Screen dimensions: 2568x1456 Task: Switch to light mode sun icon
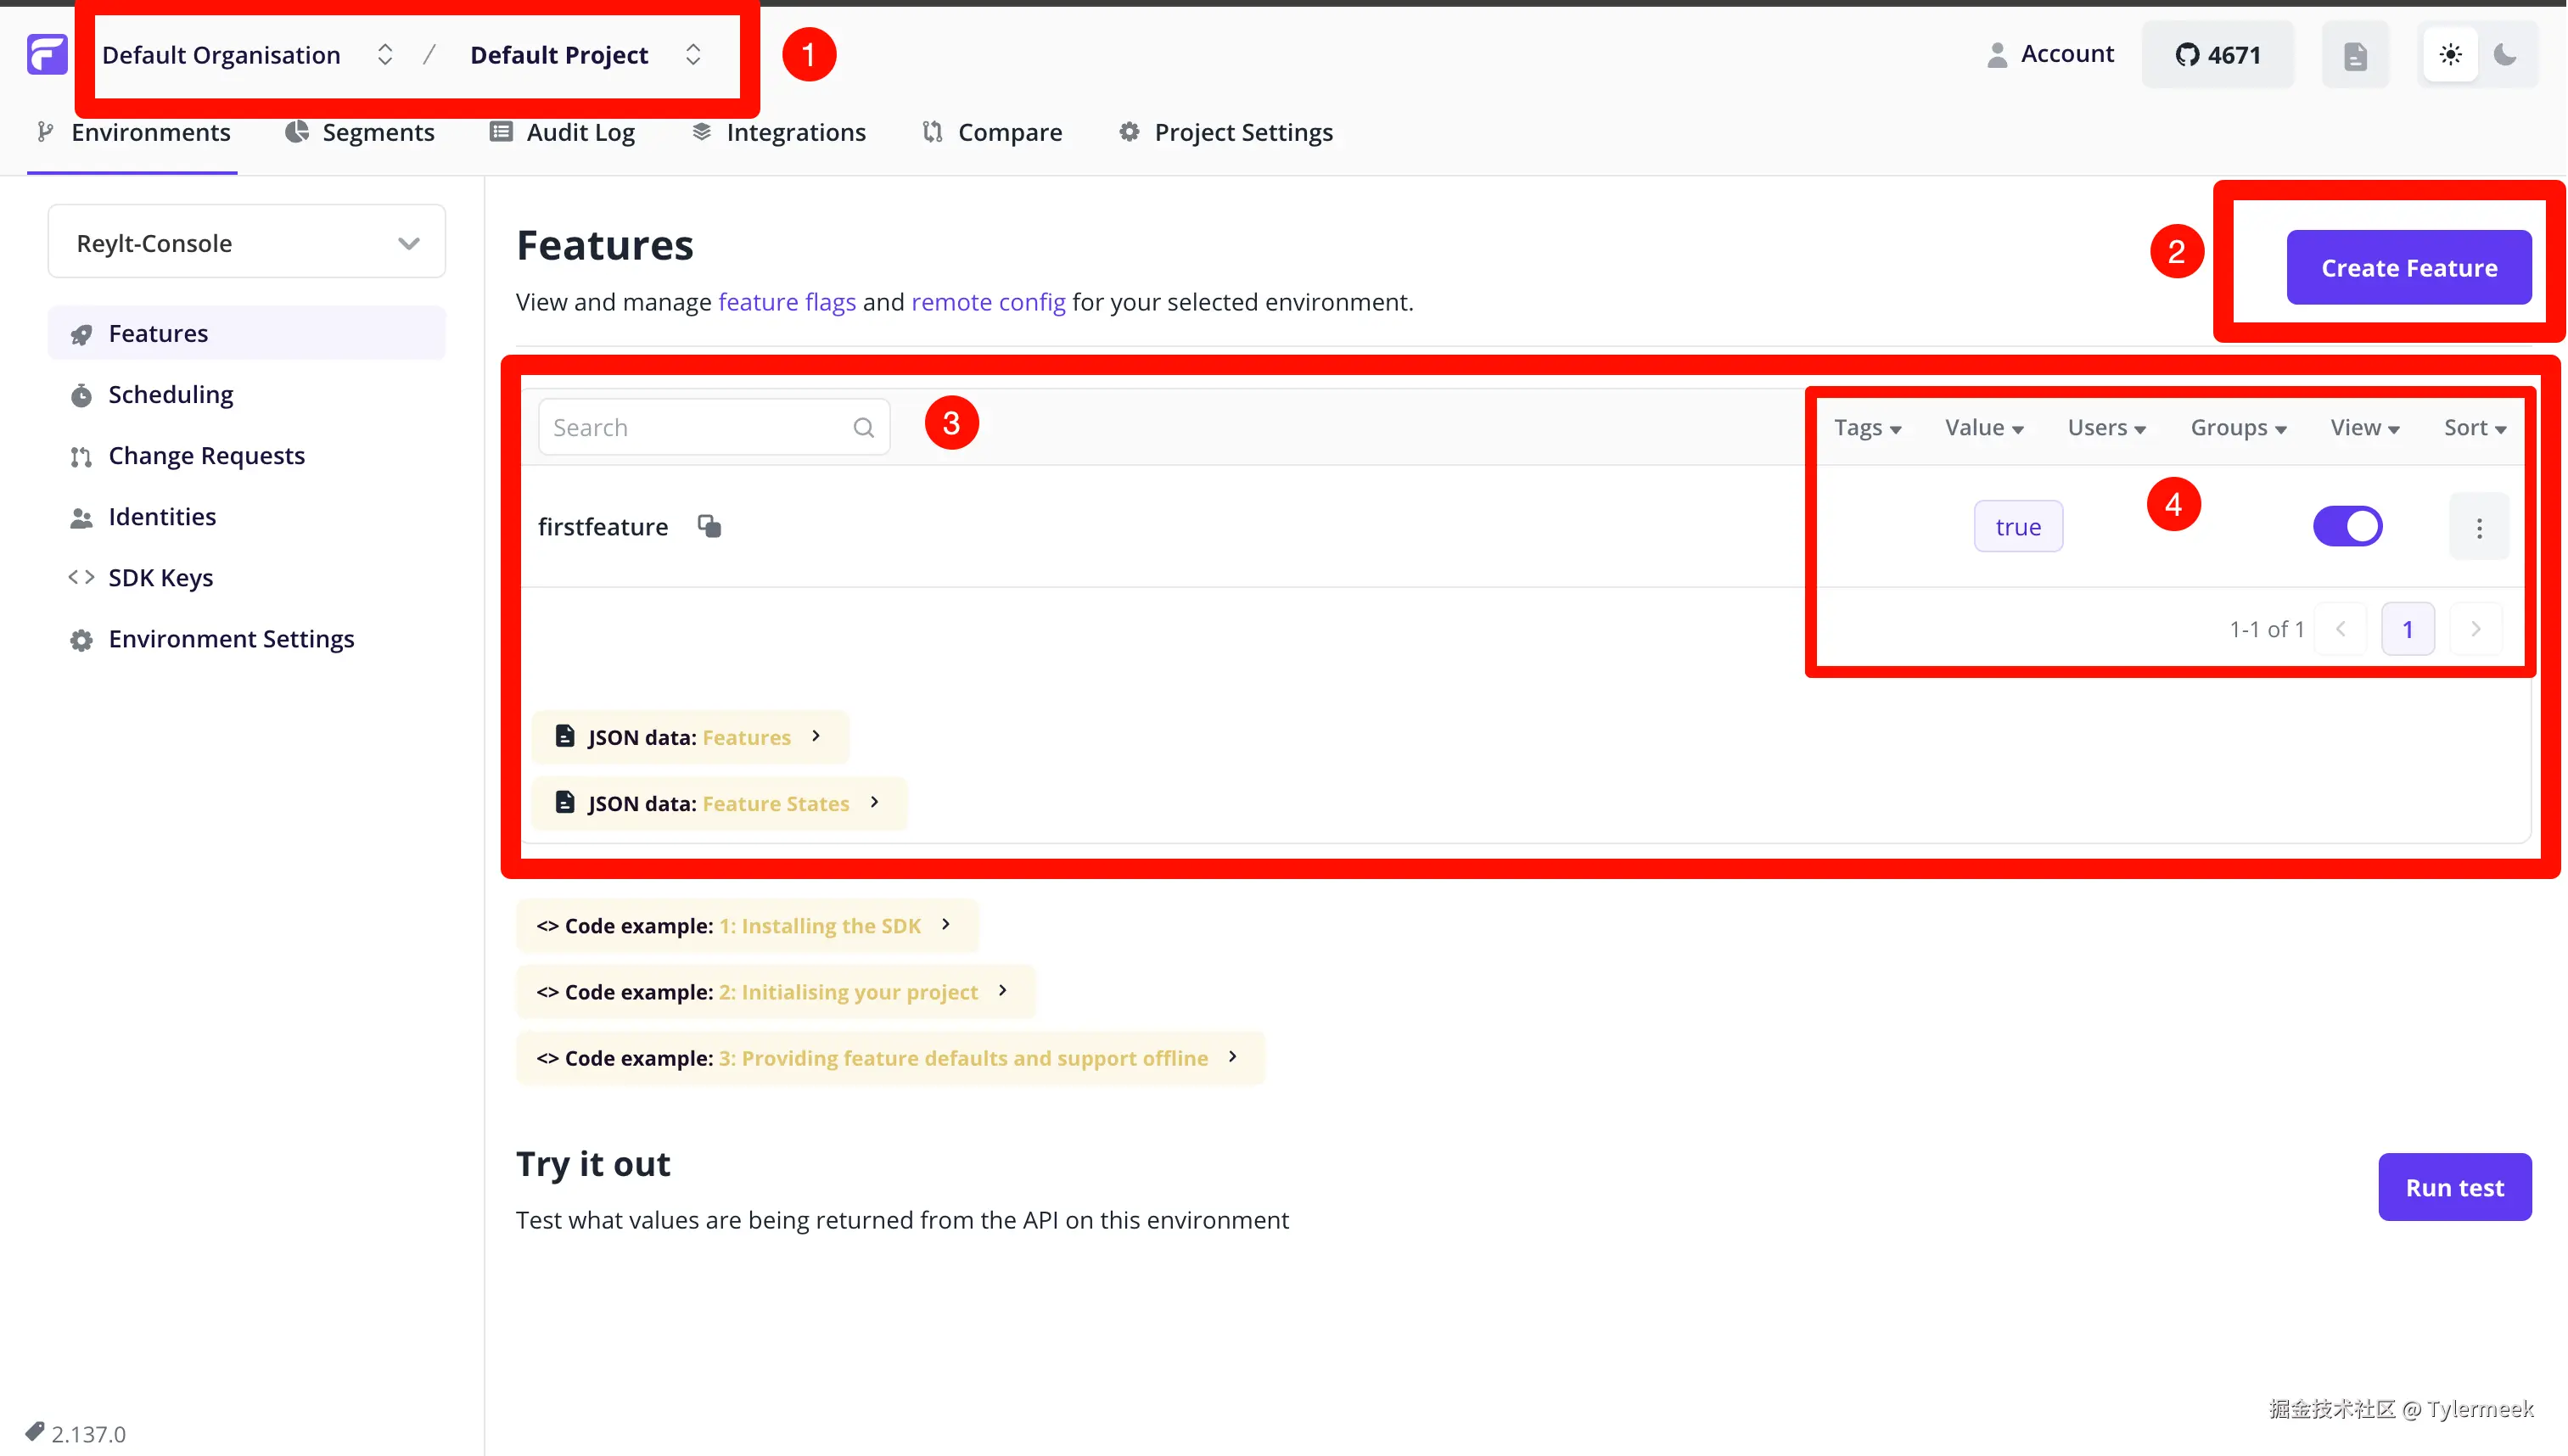pyautogui.click(x=2450, y=55)
